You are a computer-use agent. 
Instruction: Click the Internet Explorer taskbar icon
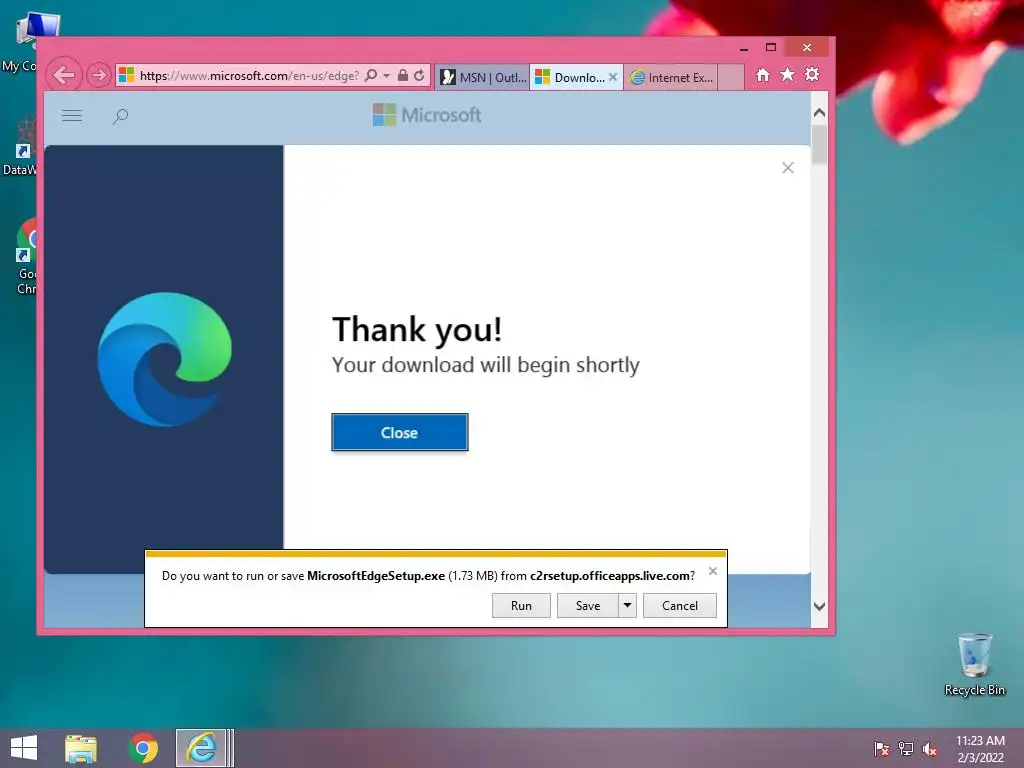point(202,748)
